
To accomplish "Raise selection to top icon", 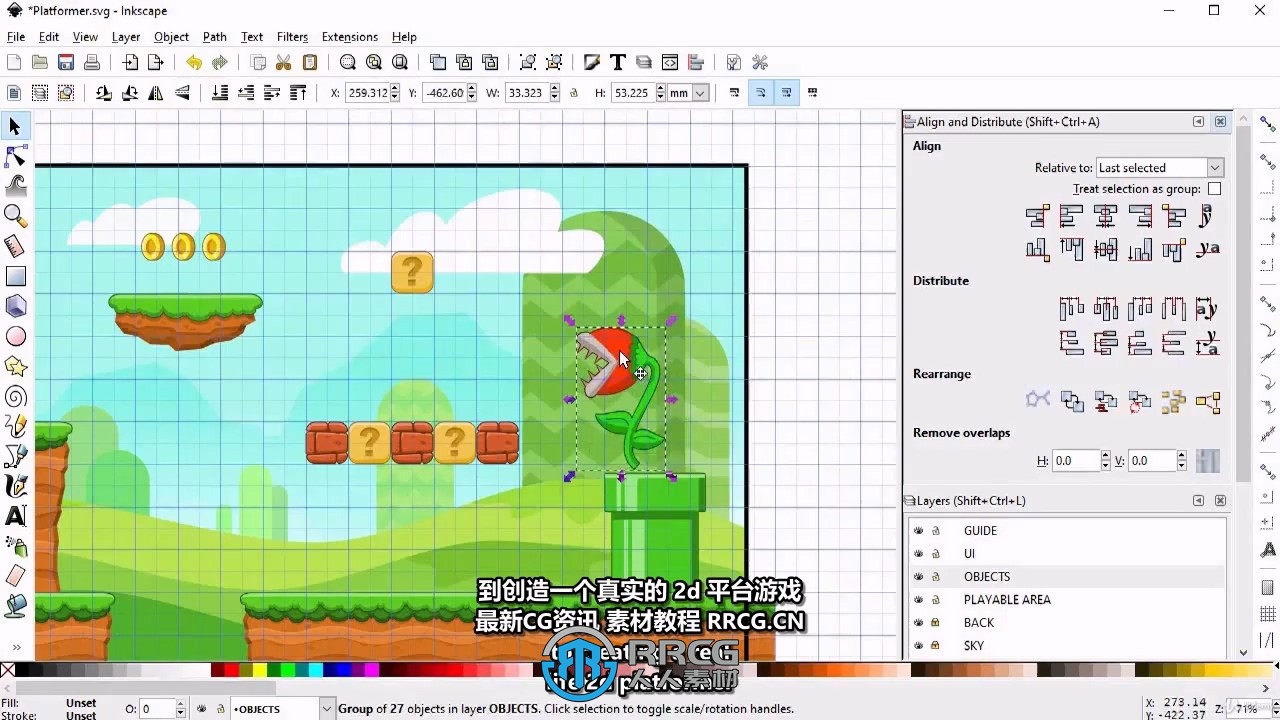I will click(x=298, y=93).
